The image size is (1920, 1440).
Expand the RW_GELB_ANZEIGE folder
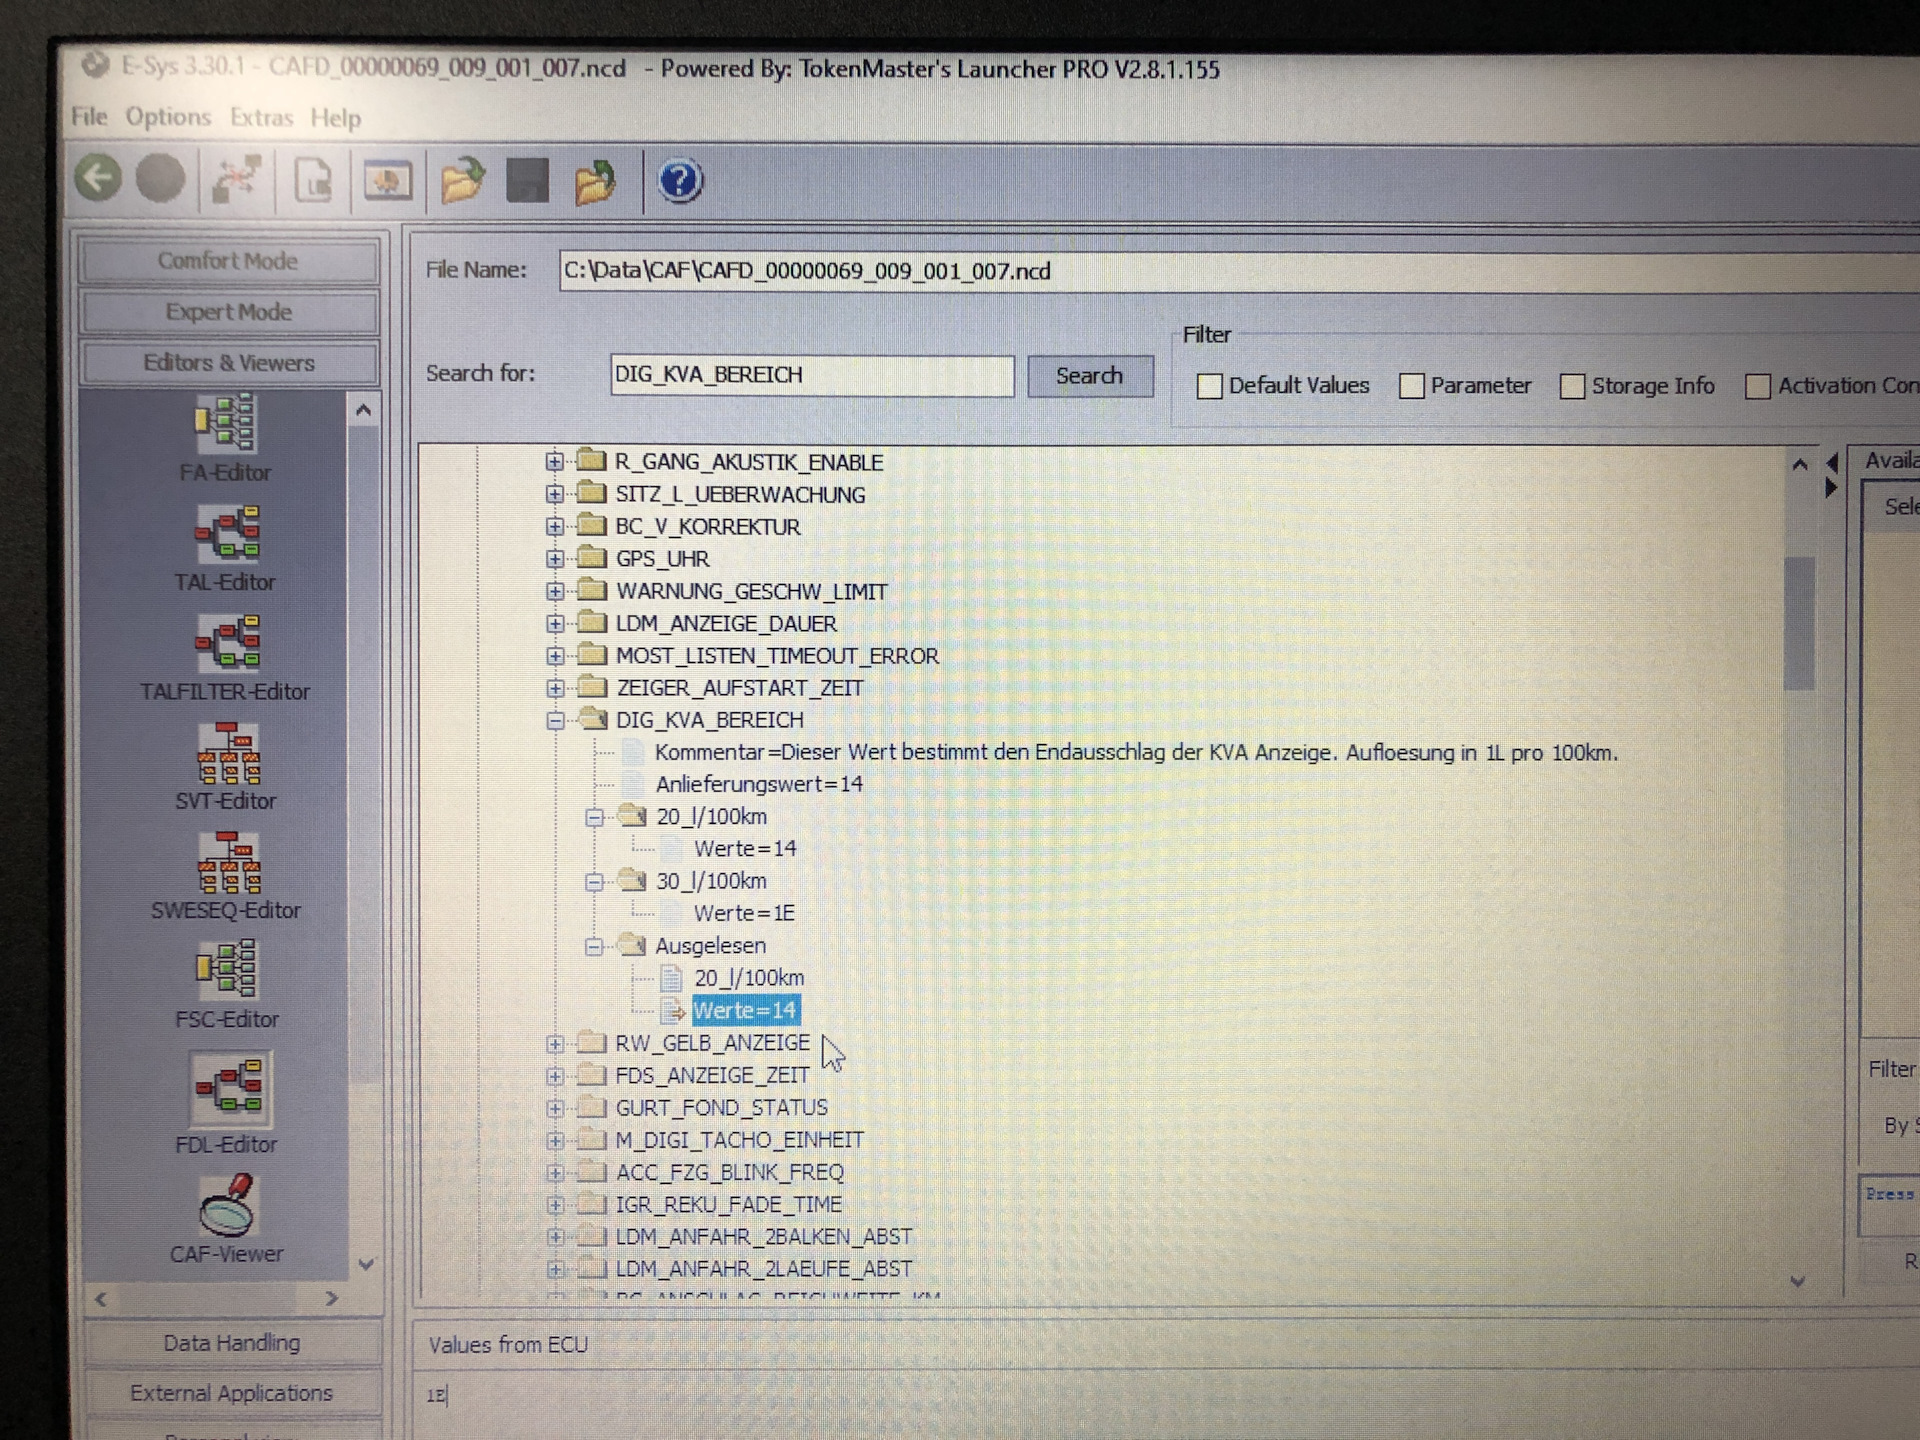click(555, 1044)
